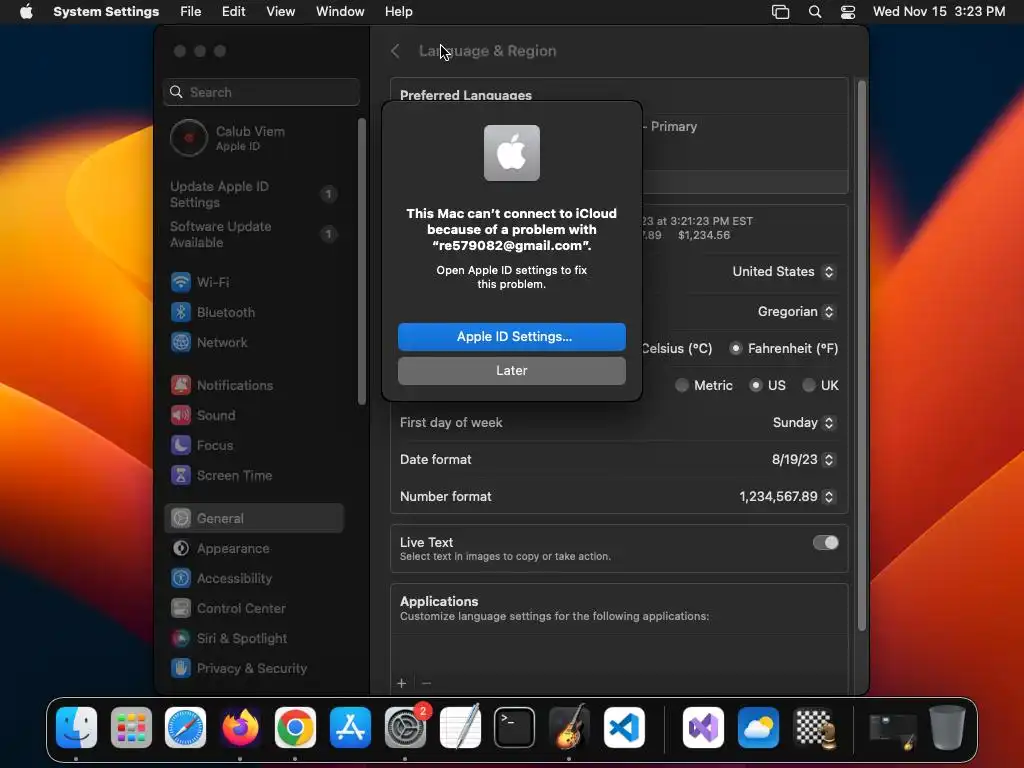The width and height of the screenshot is (1024, 768).
Task: Open Notifications in the sidebar
Action: [x=253, y=385]
